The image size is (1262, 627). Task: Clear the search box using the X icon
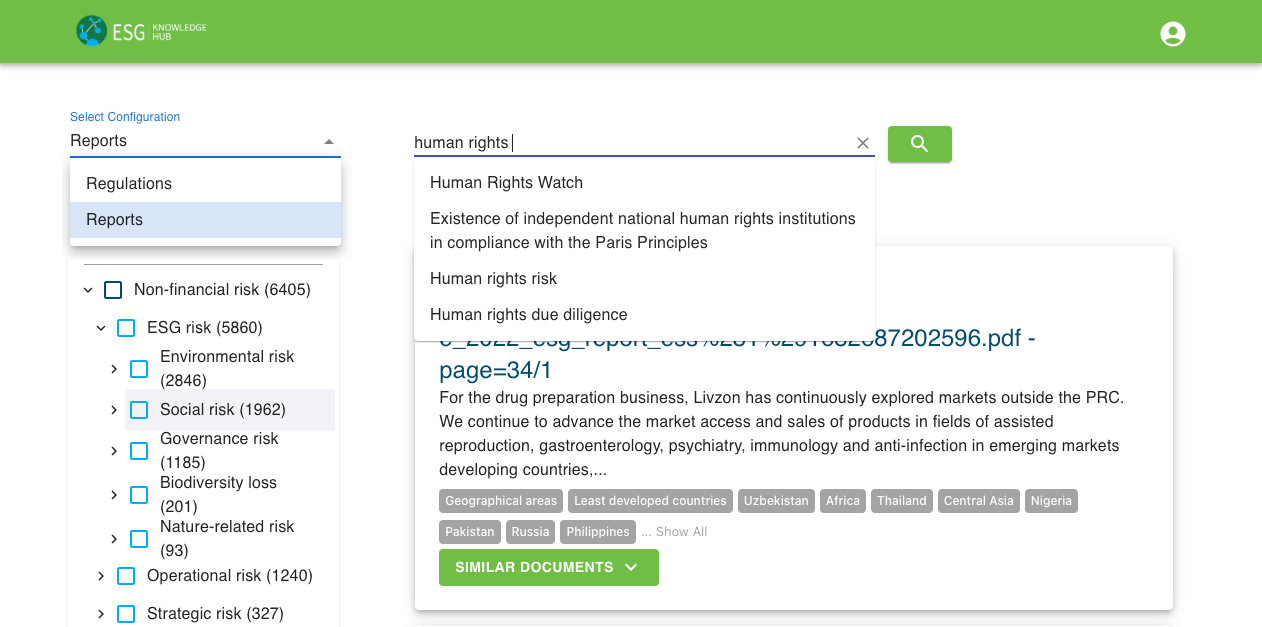(x=862, y=143)
